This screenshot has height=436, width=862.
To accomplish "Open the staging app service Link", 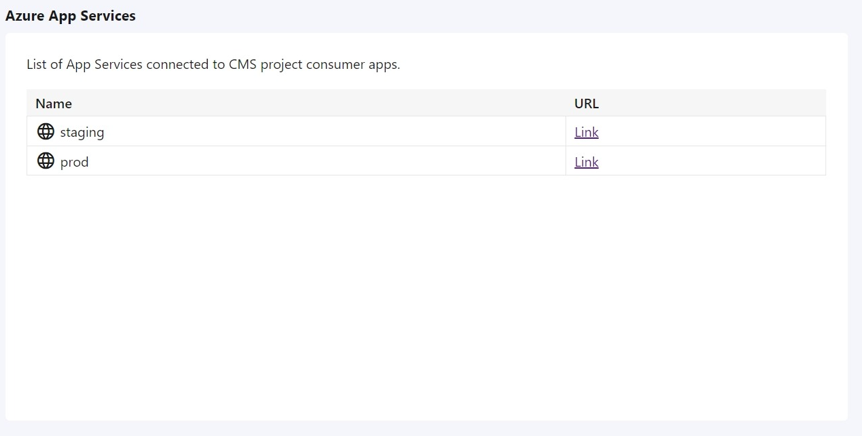I will (x=586, y=132).
